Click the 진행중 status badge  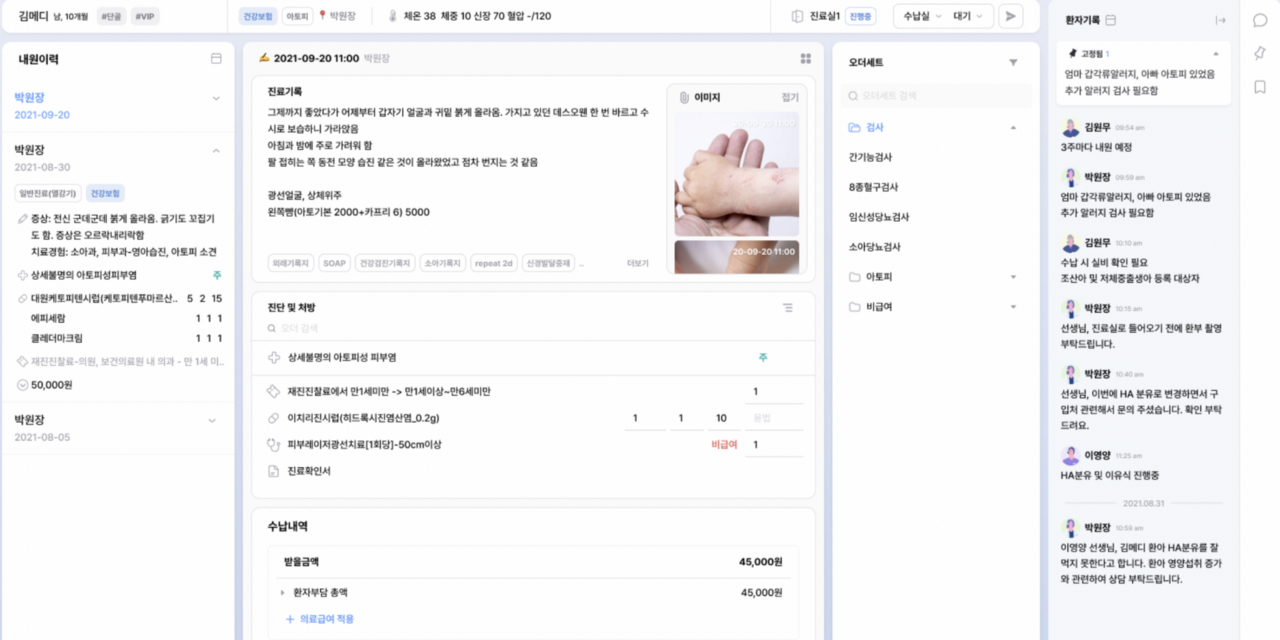(x=860, y=16)
